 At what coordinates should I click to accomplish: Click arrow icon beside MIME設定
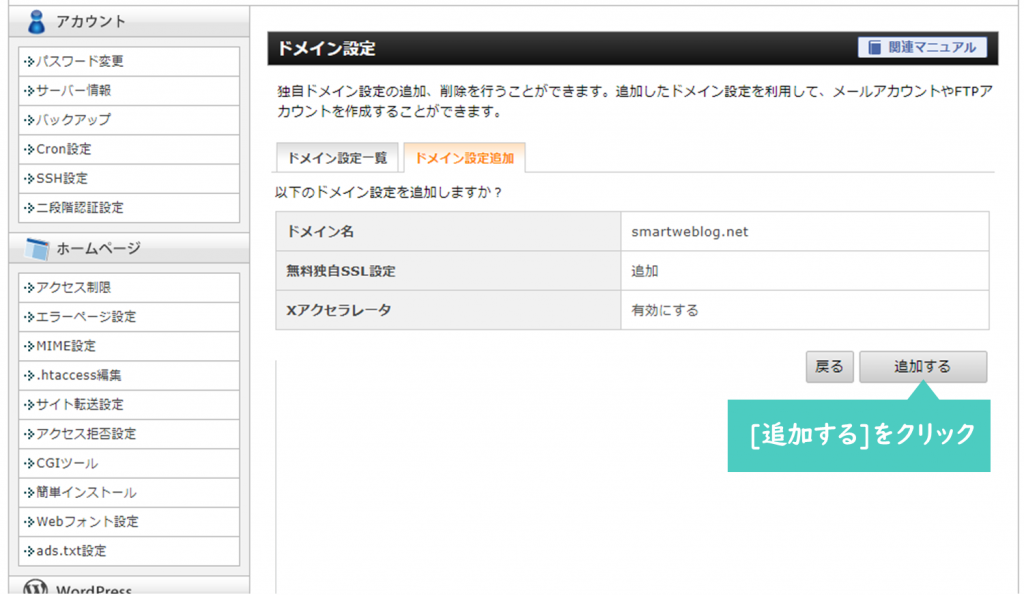29,346
